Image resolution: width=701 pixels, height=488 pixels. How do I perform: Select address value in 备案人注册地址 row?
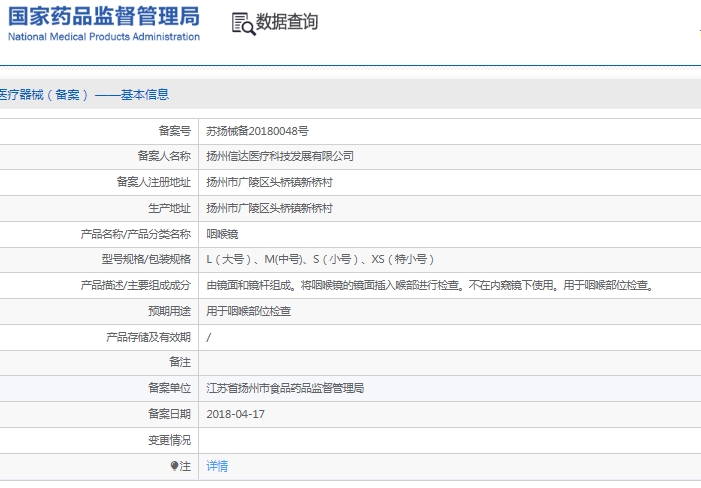(x=269, y=182)
